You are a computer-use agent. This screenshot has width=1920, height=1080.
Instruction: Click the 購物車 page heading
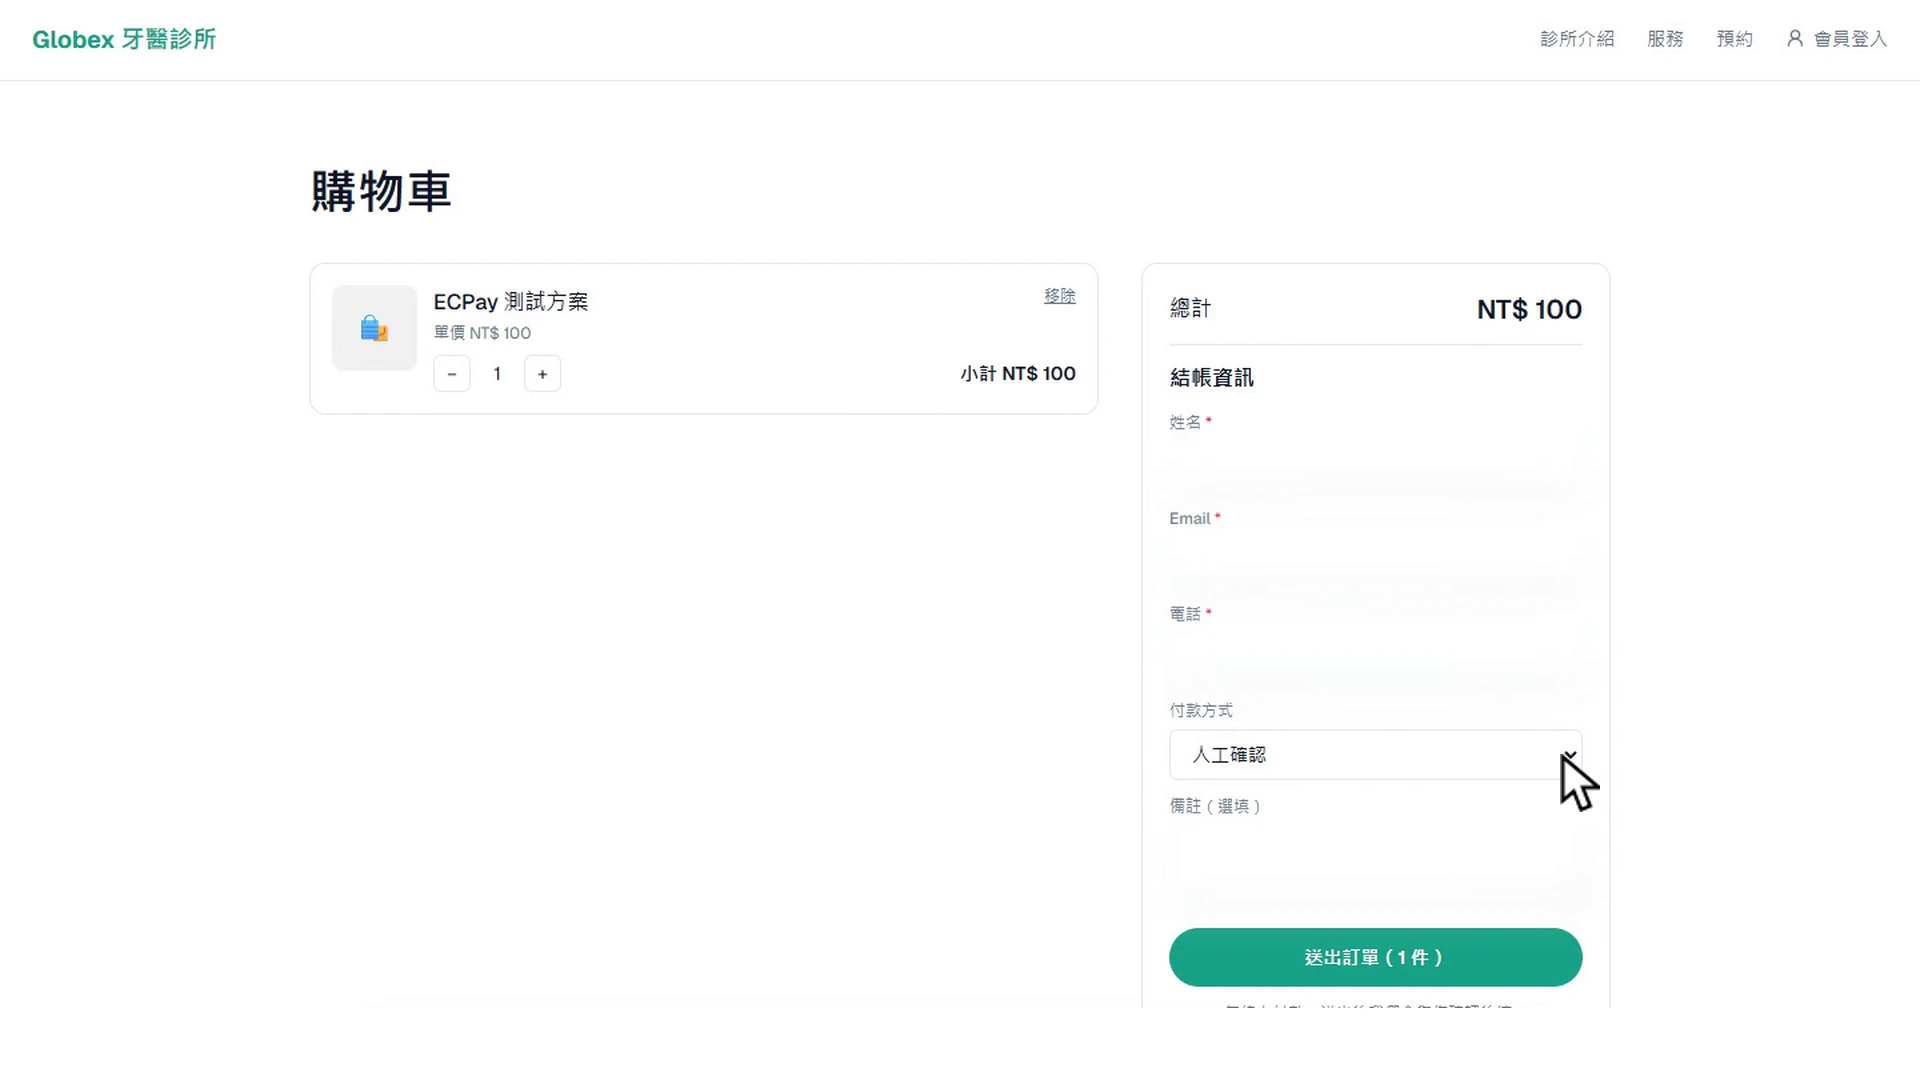(381, 191)
